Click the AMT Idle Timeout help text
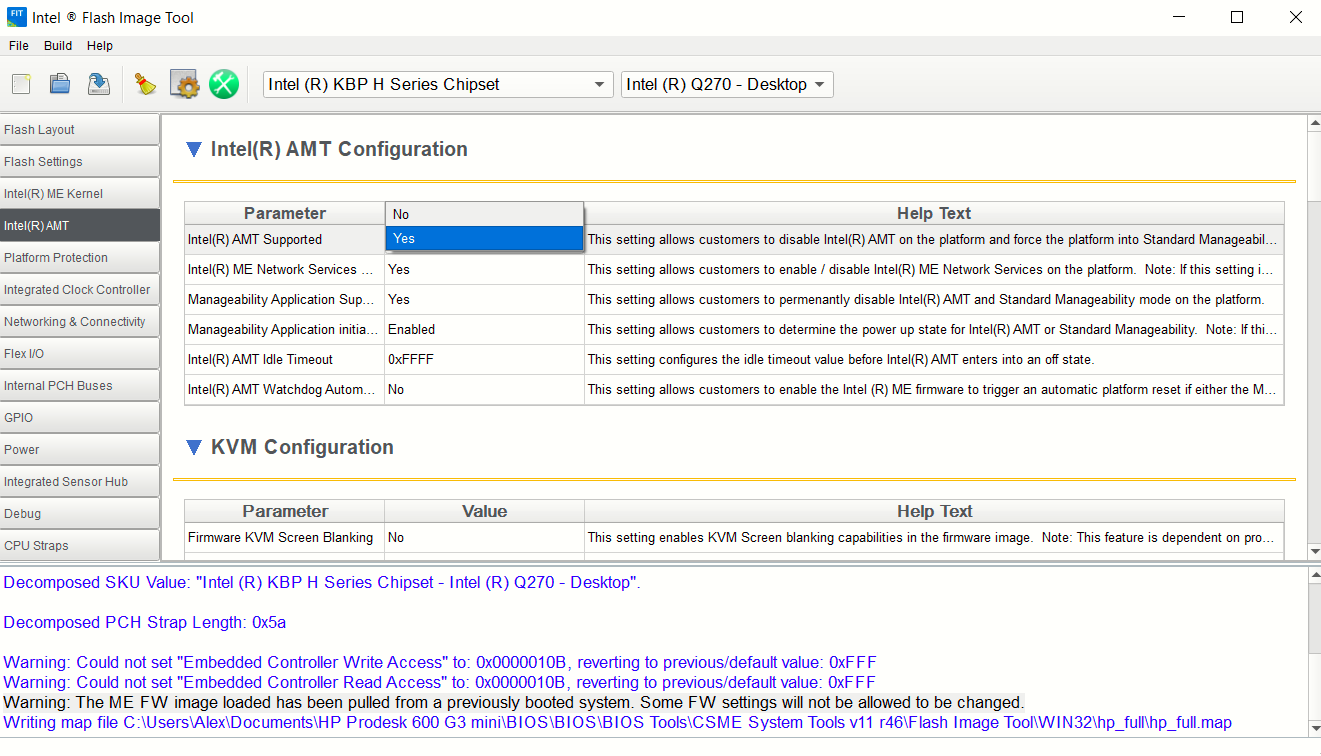 (934, 360)
